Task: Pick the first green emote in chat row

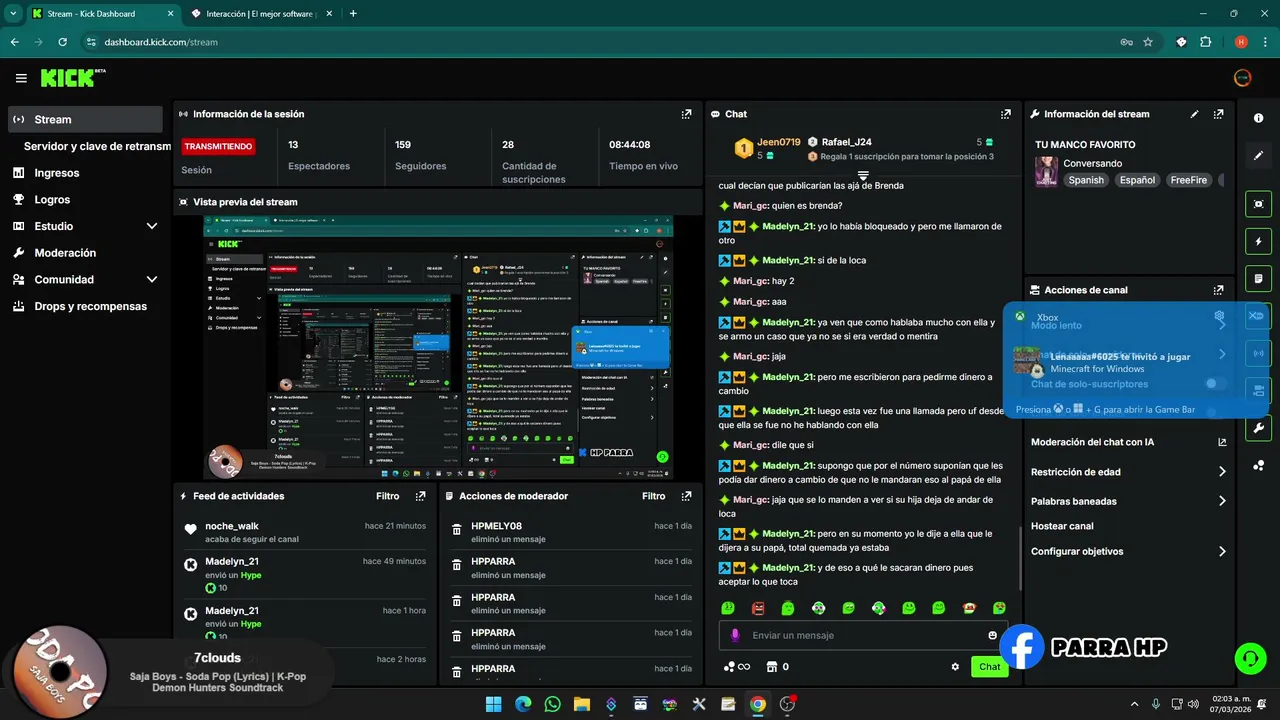Action: [728, 608]
